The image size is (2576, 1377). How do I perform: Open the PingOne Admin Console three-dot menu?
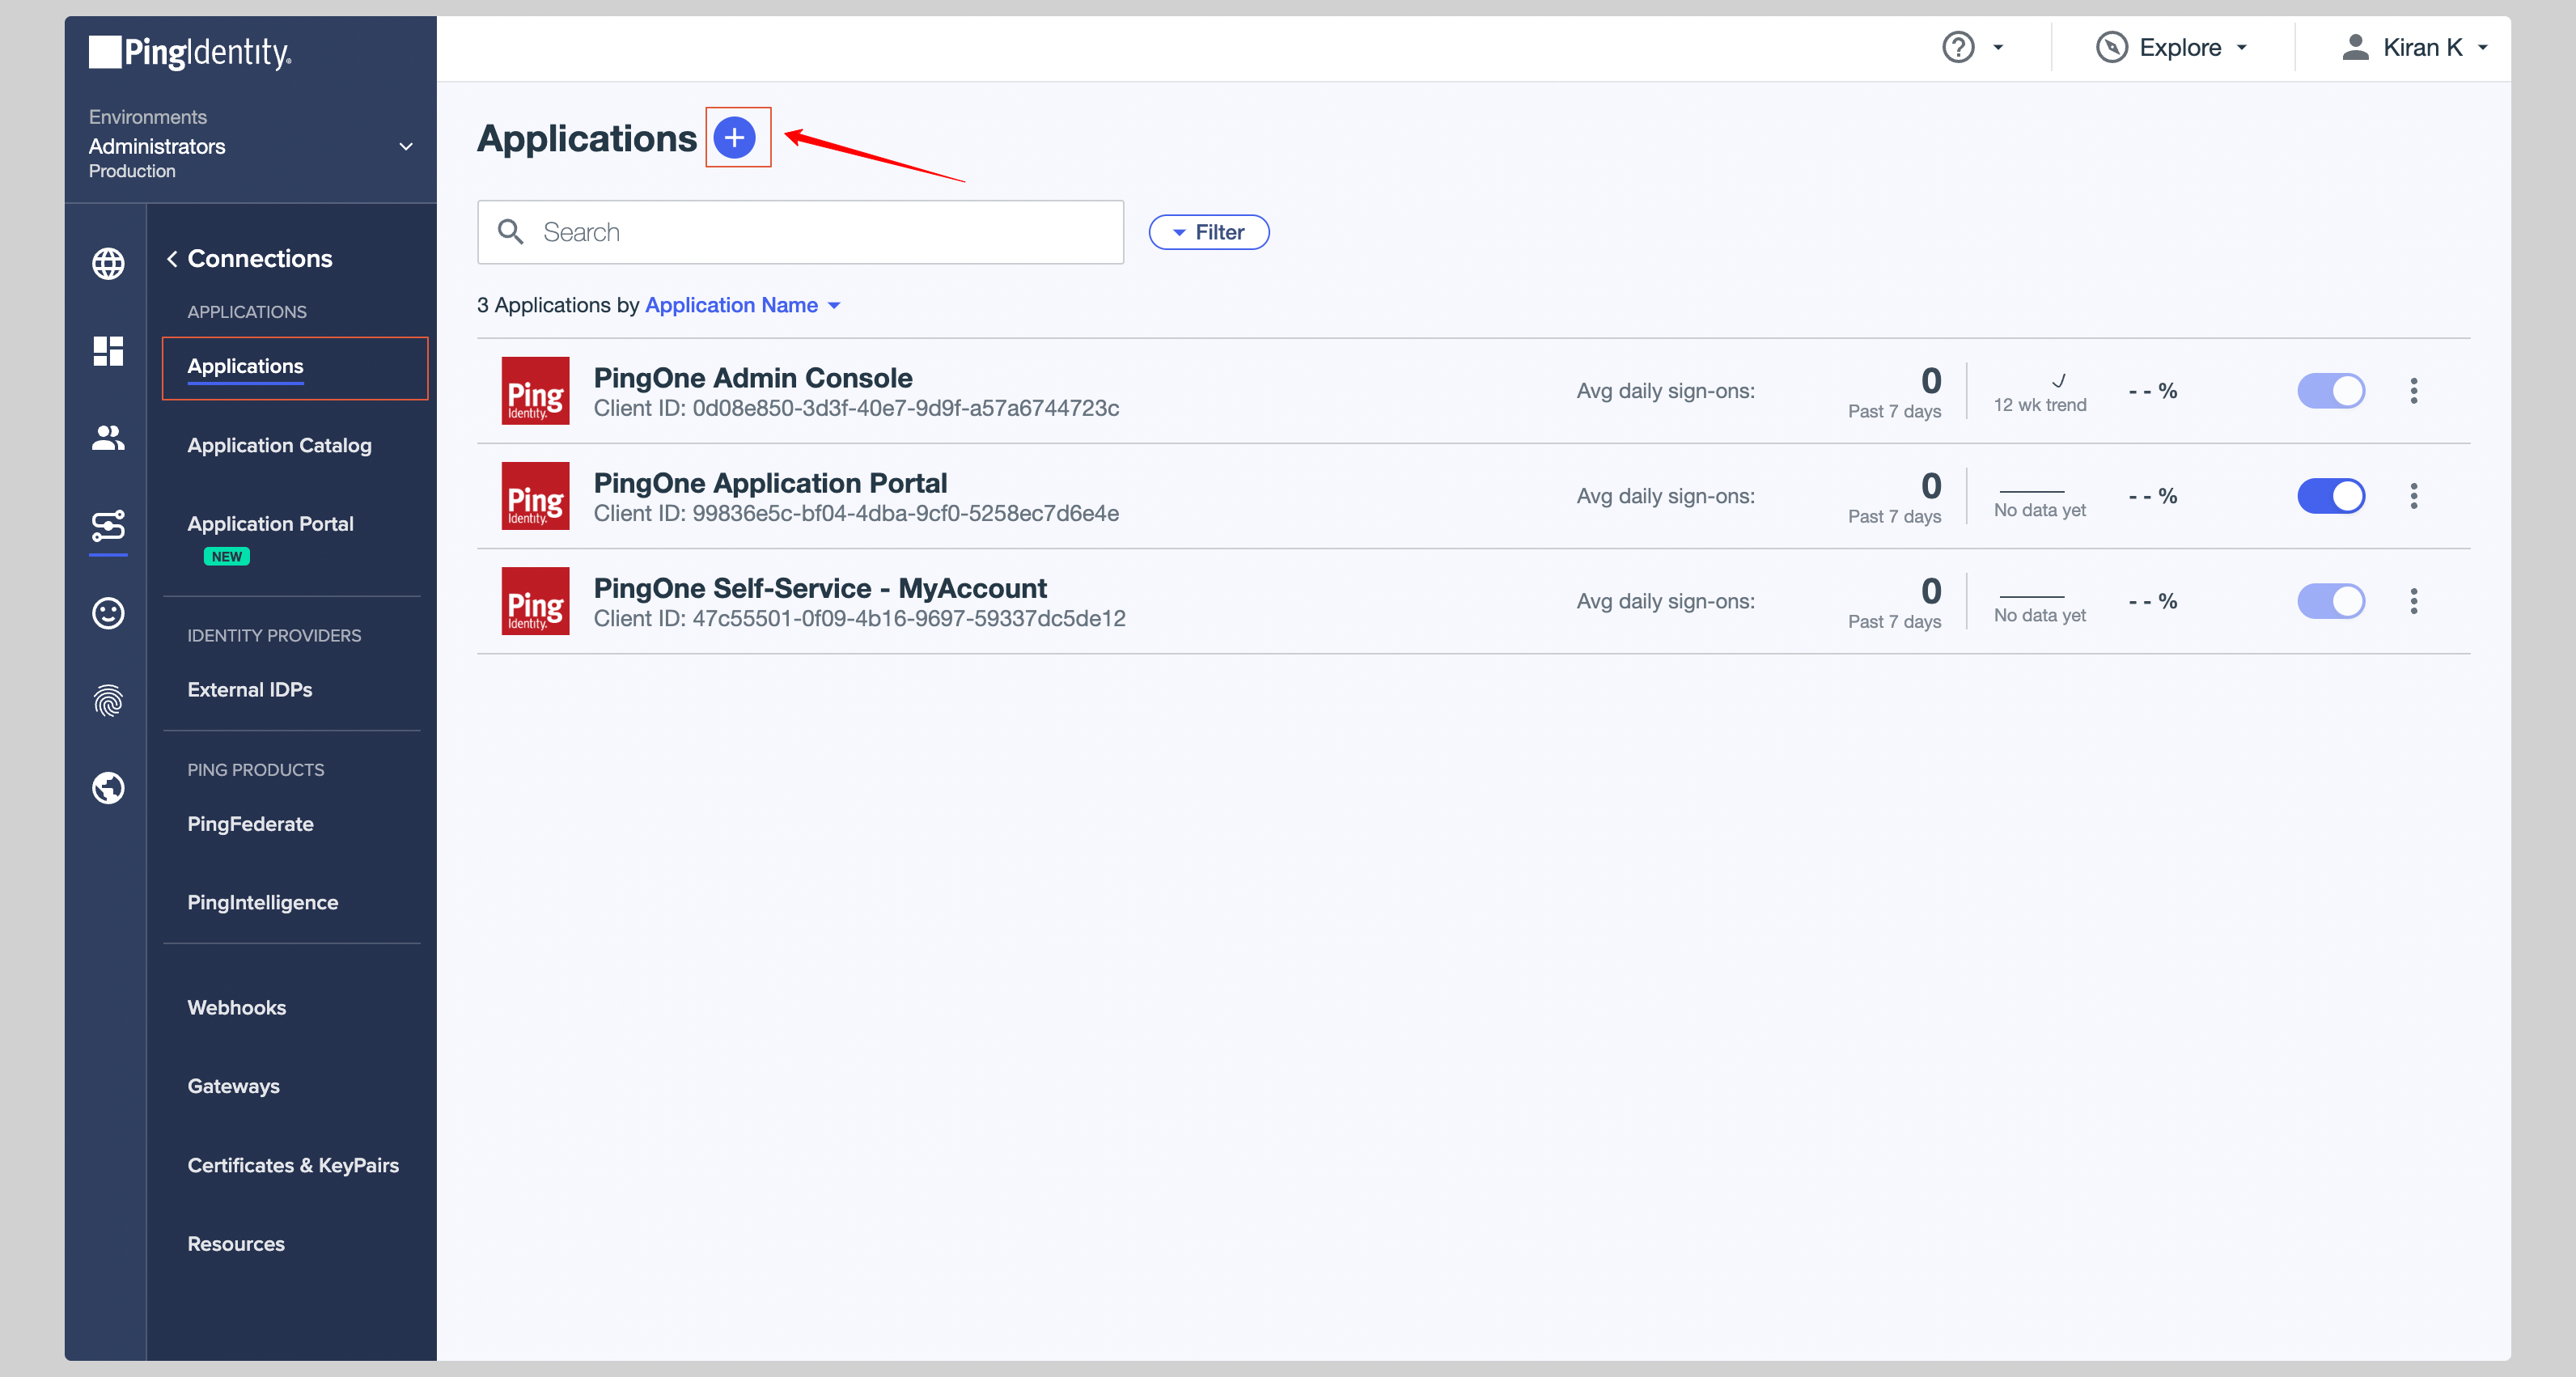pyautogui.click(x=2413, y=391)
